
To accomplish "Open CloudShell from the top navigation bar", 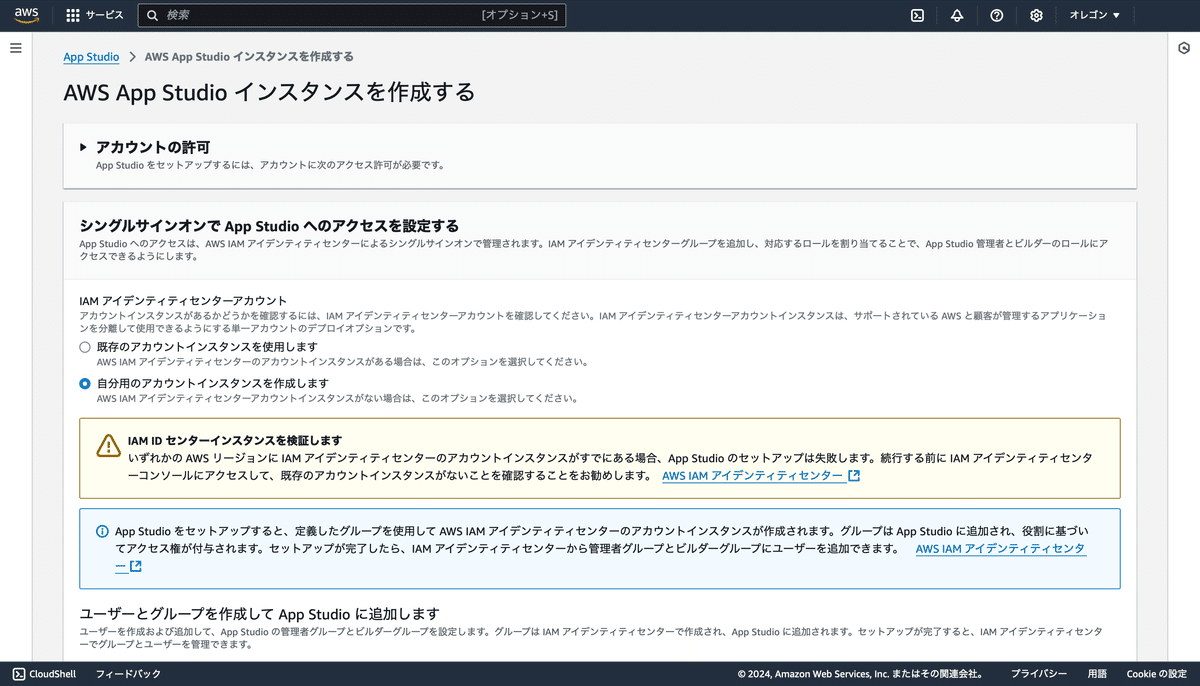I will coord(917,15).
